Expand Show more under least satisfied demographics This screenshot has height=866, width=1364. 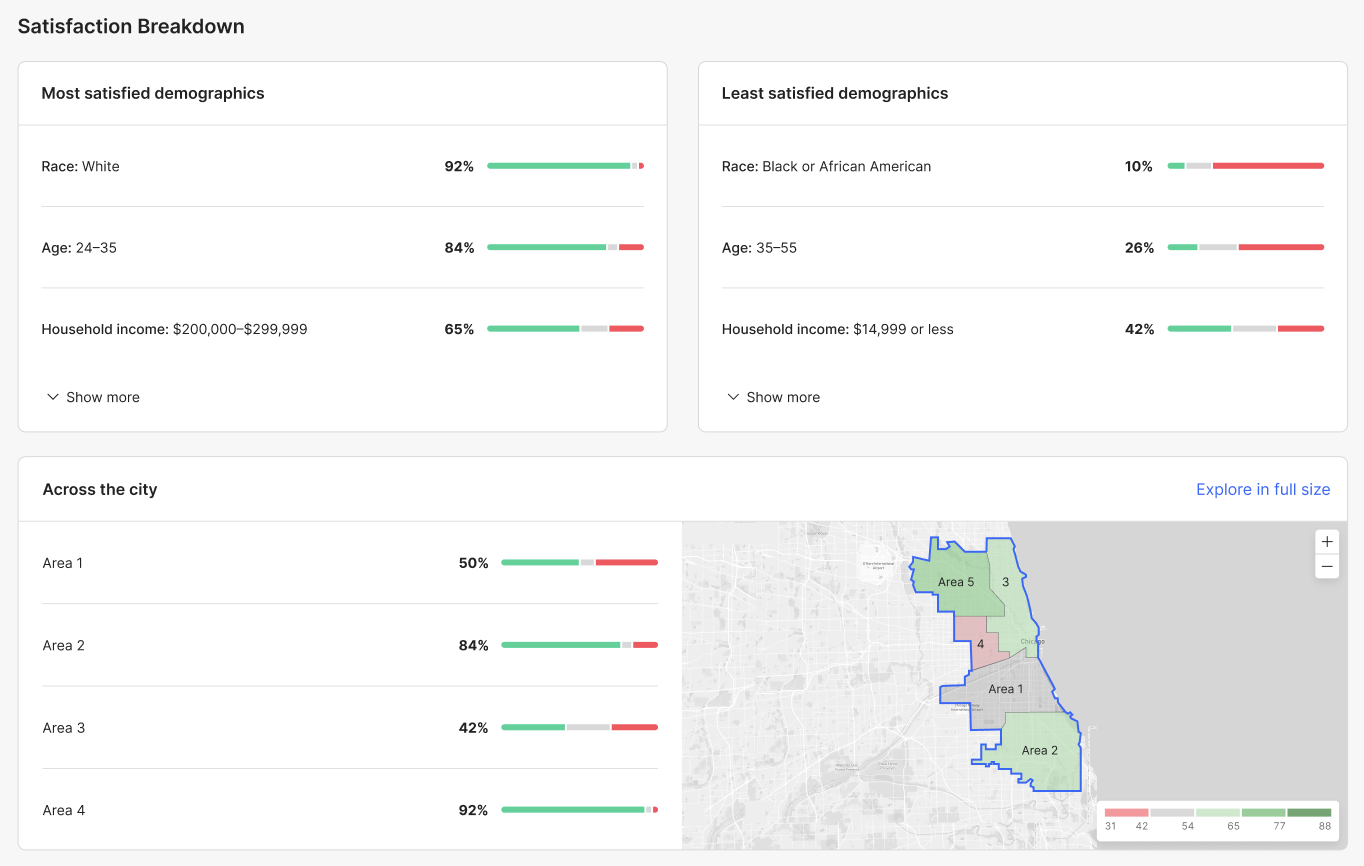click(x=773, y=397)
